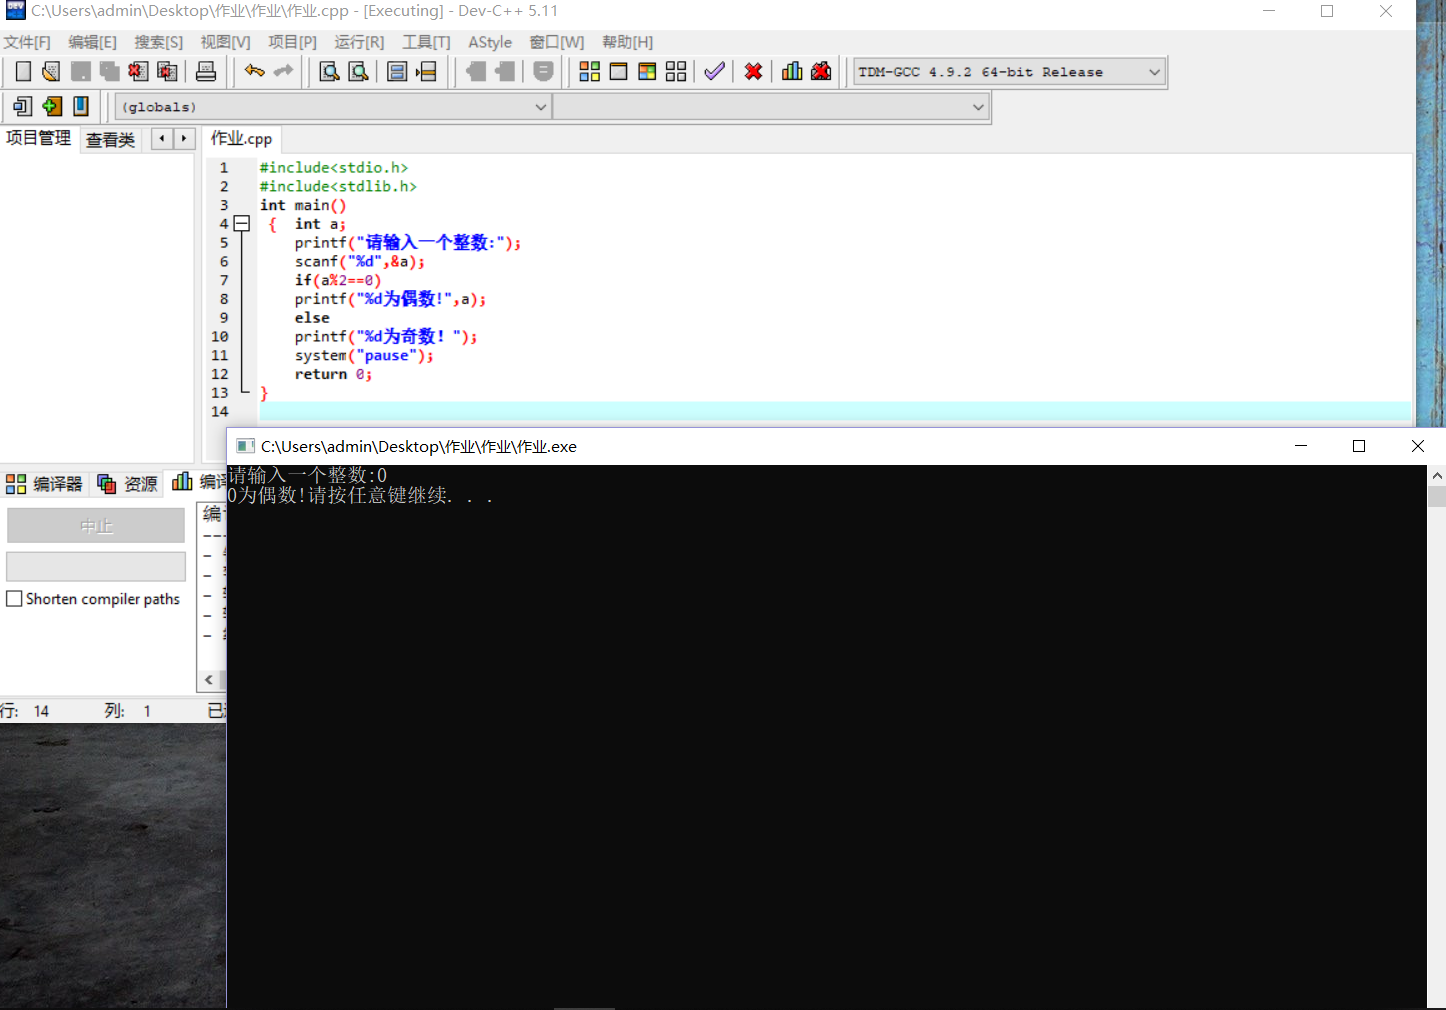Viewport: 1446px width, 1010px height.
Task: Click the Print toolbar icon
Action: 206,72
